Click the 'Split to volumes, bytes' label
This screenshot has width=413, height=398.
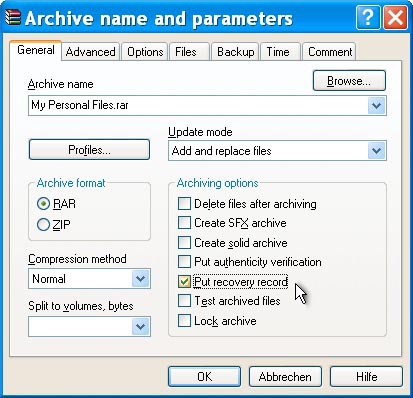click(x=81, y=306)
